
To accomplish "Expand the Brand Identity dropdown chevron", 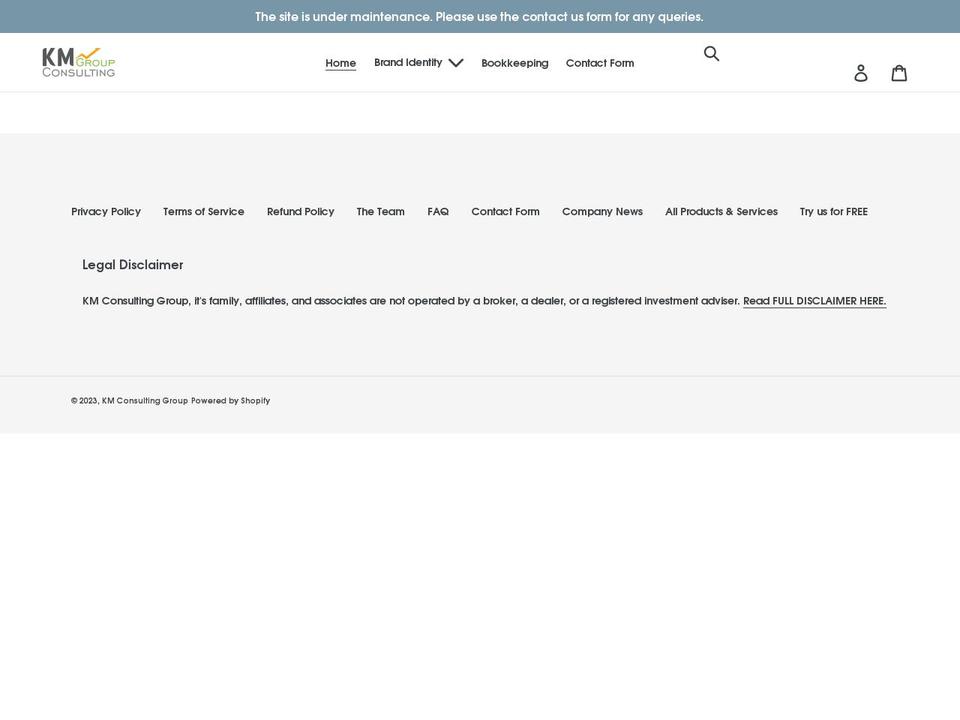I will (456, 62).
